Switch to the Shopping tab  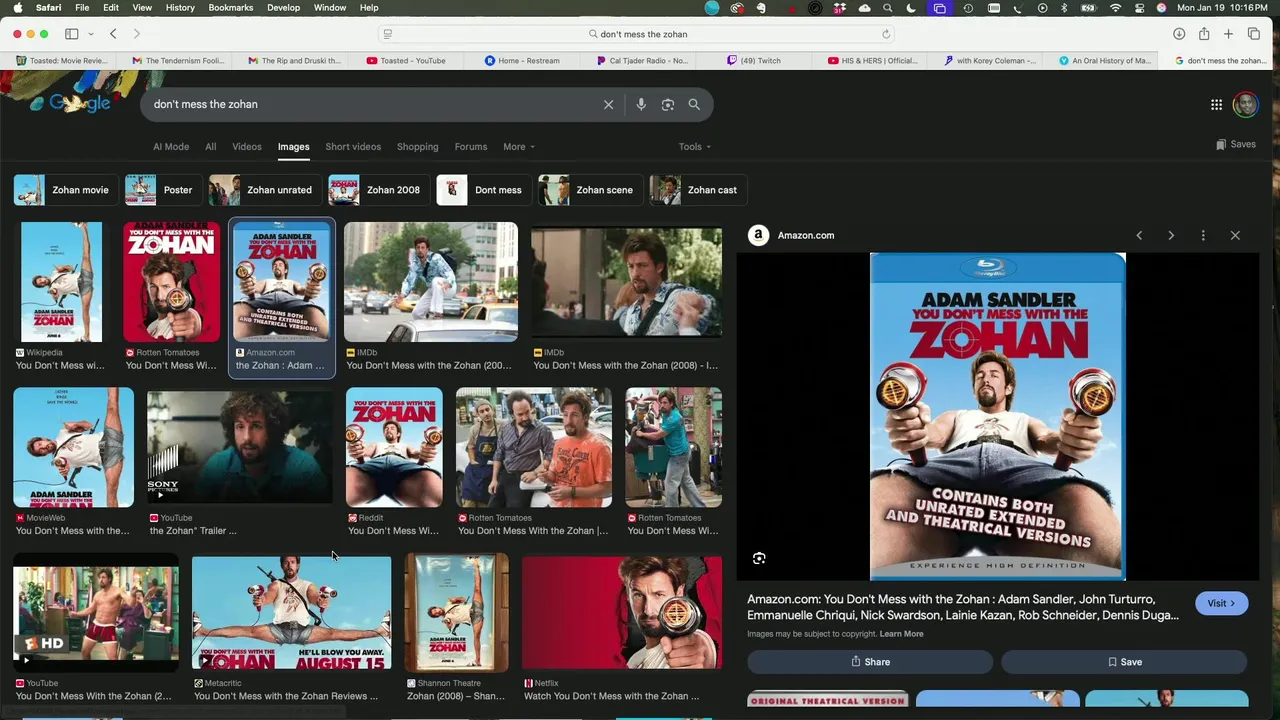click(x=417, y=146)
